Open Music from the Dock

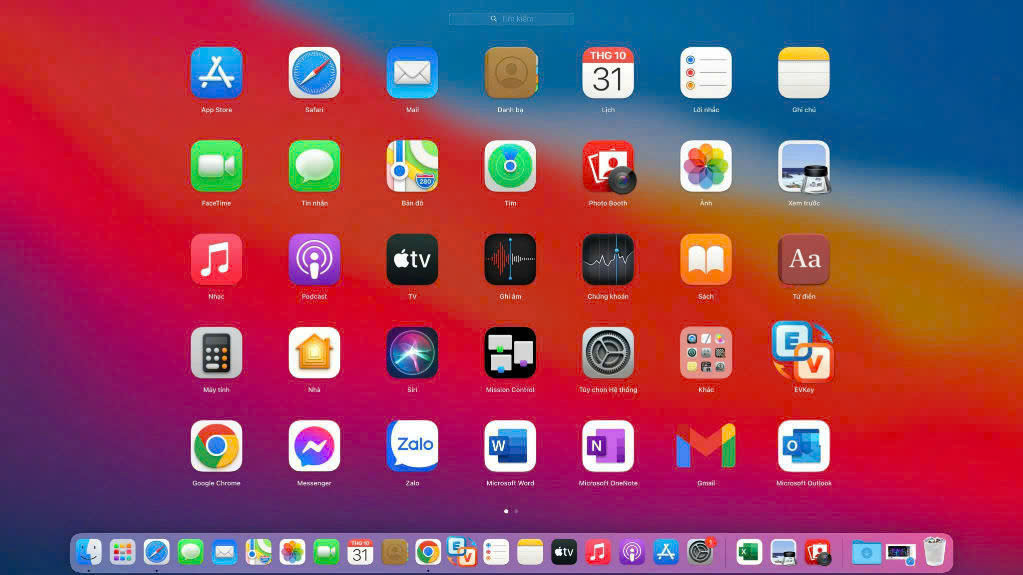click(598, 552)
